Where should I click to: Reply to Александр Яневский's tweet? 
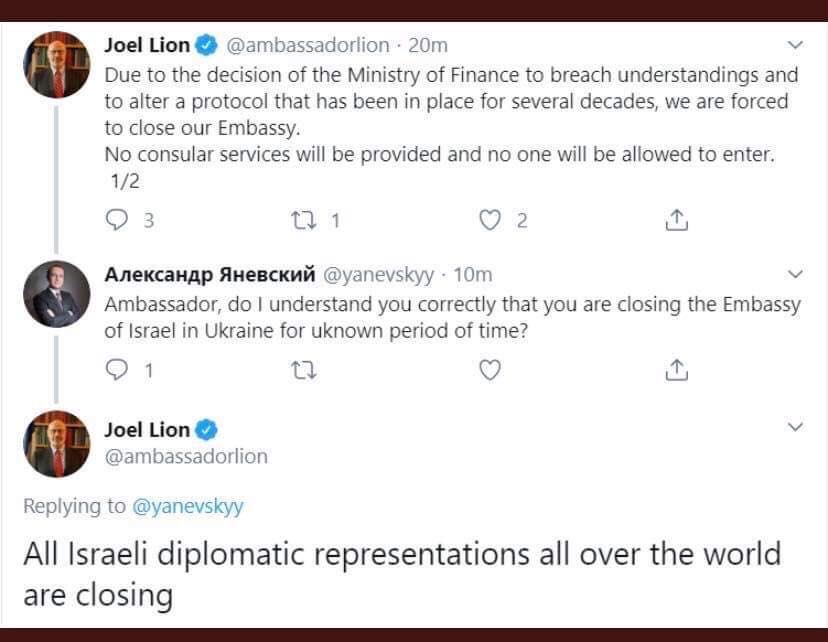pyautogui.click(x=116, y=370)
